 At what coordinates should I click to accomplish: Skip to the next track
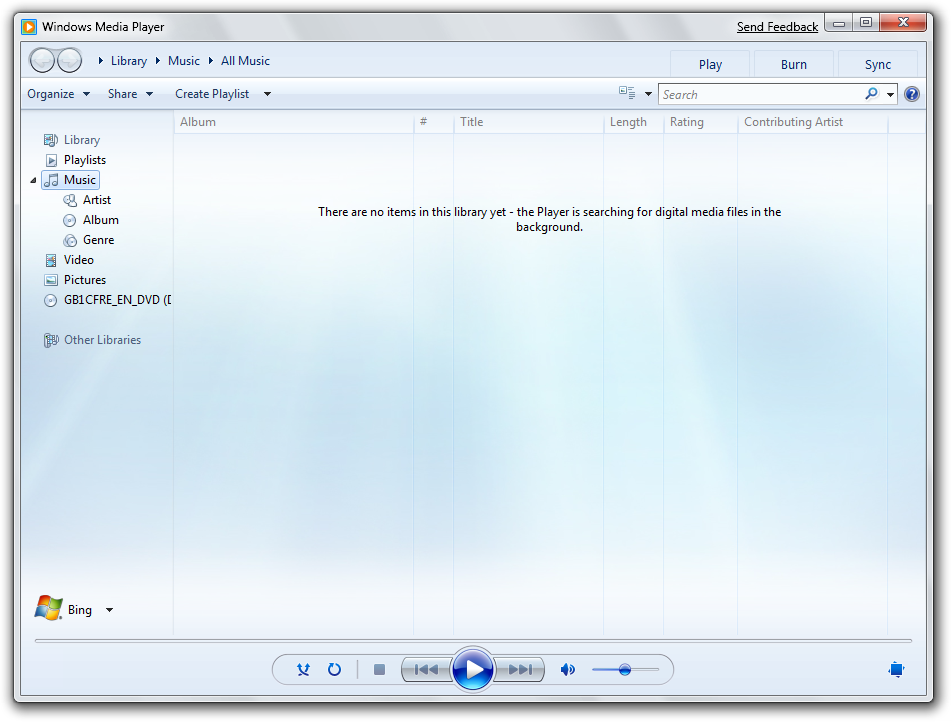pyautogui.click(x=520, y=670)
